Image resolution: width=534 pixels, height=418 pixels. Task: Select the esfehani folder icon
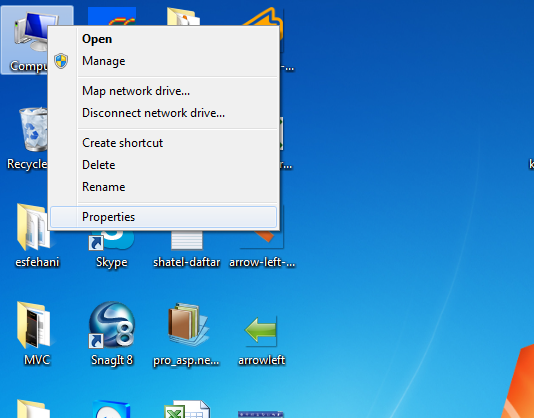click(33, 227)
